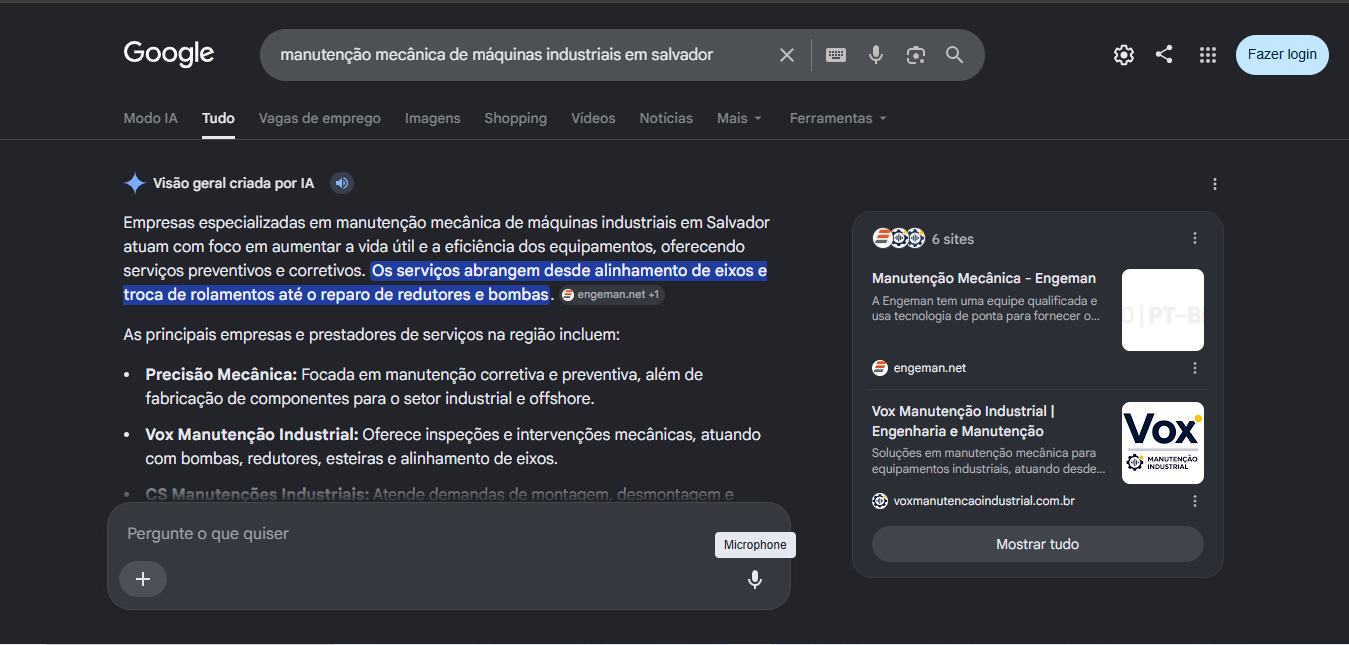Click the Vox Manutenção Industrial bullet text
Image resolution: width=1349 pixels, height=645 pixels.
454,447
